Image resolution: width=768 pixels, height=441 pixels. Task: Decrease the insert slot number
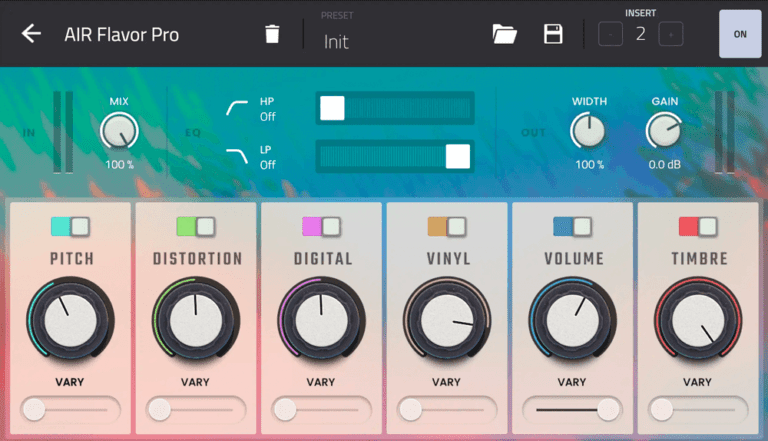pos(609,34)
